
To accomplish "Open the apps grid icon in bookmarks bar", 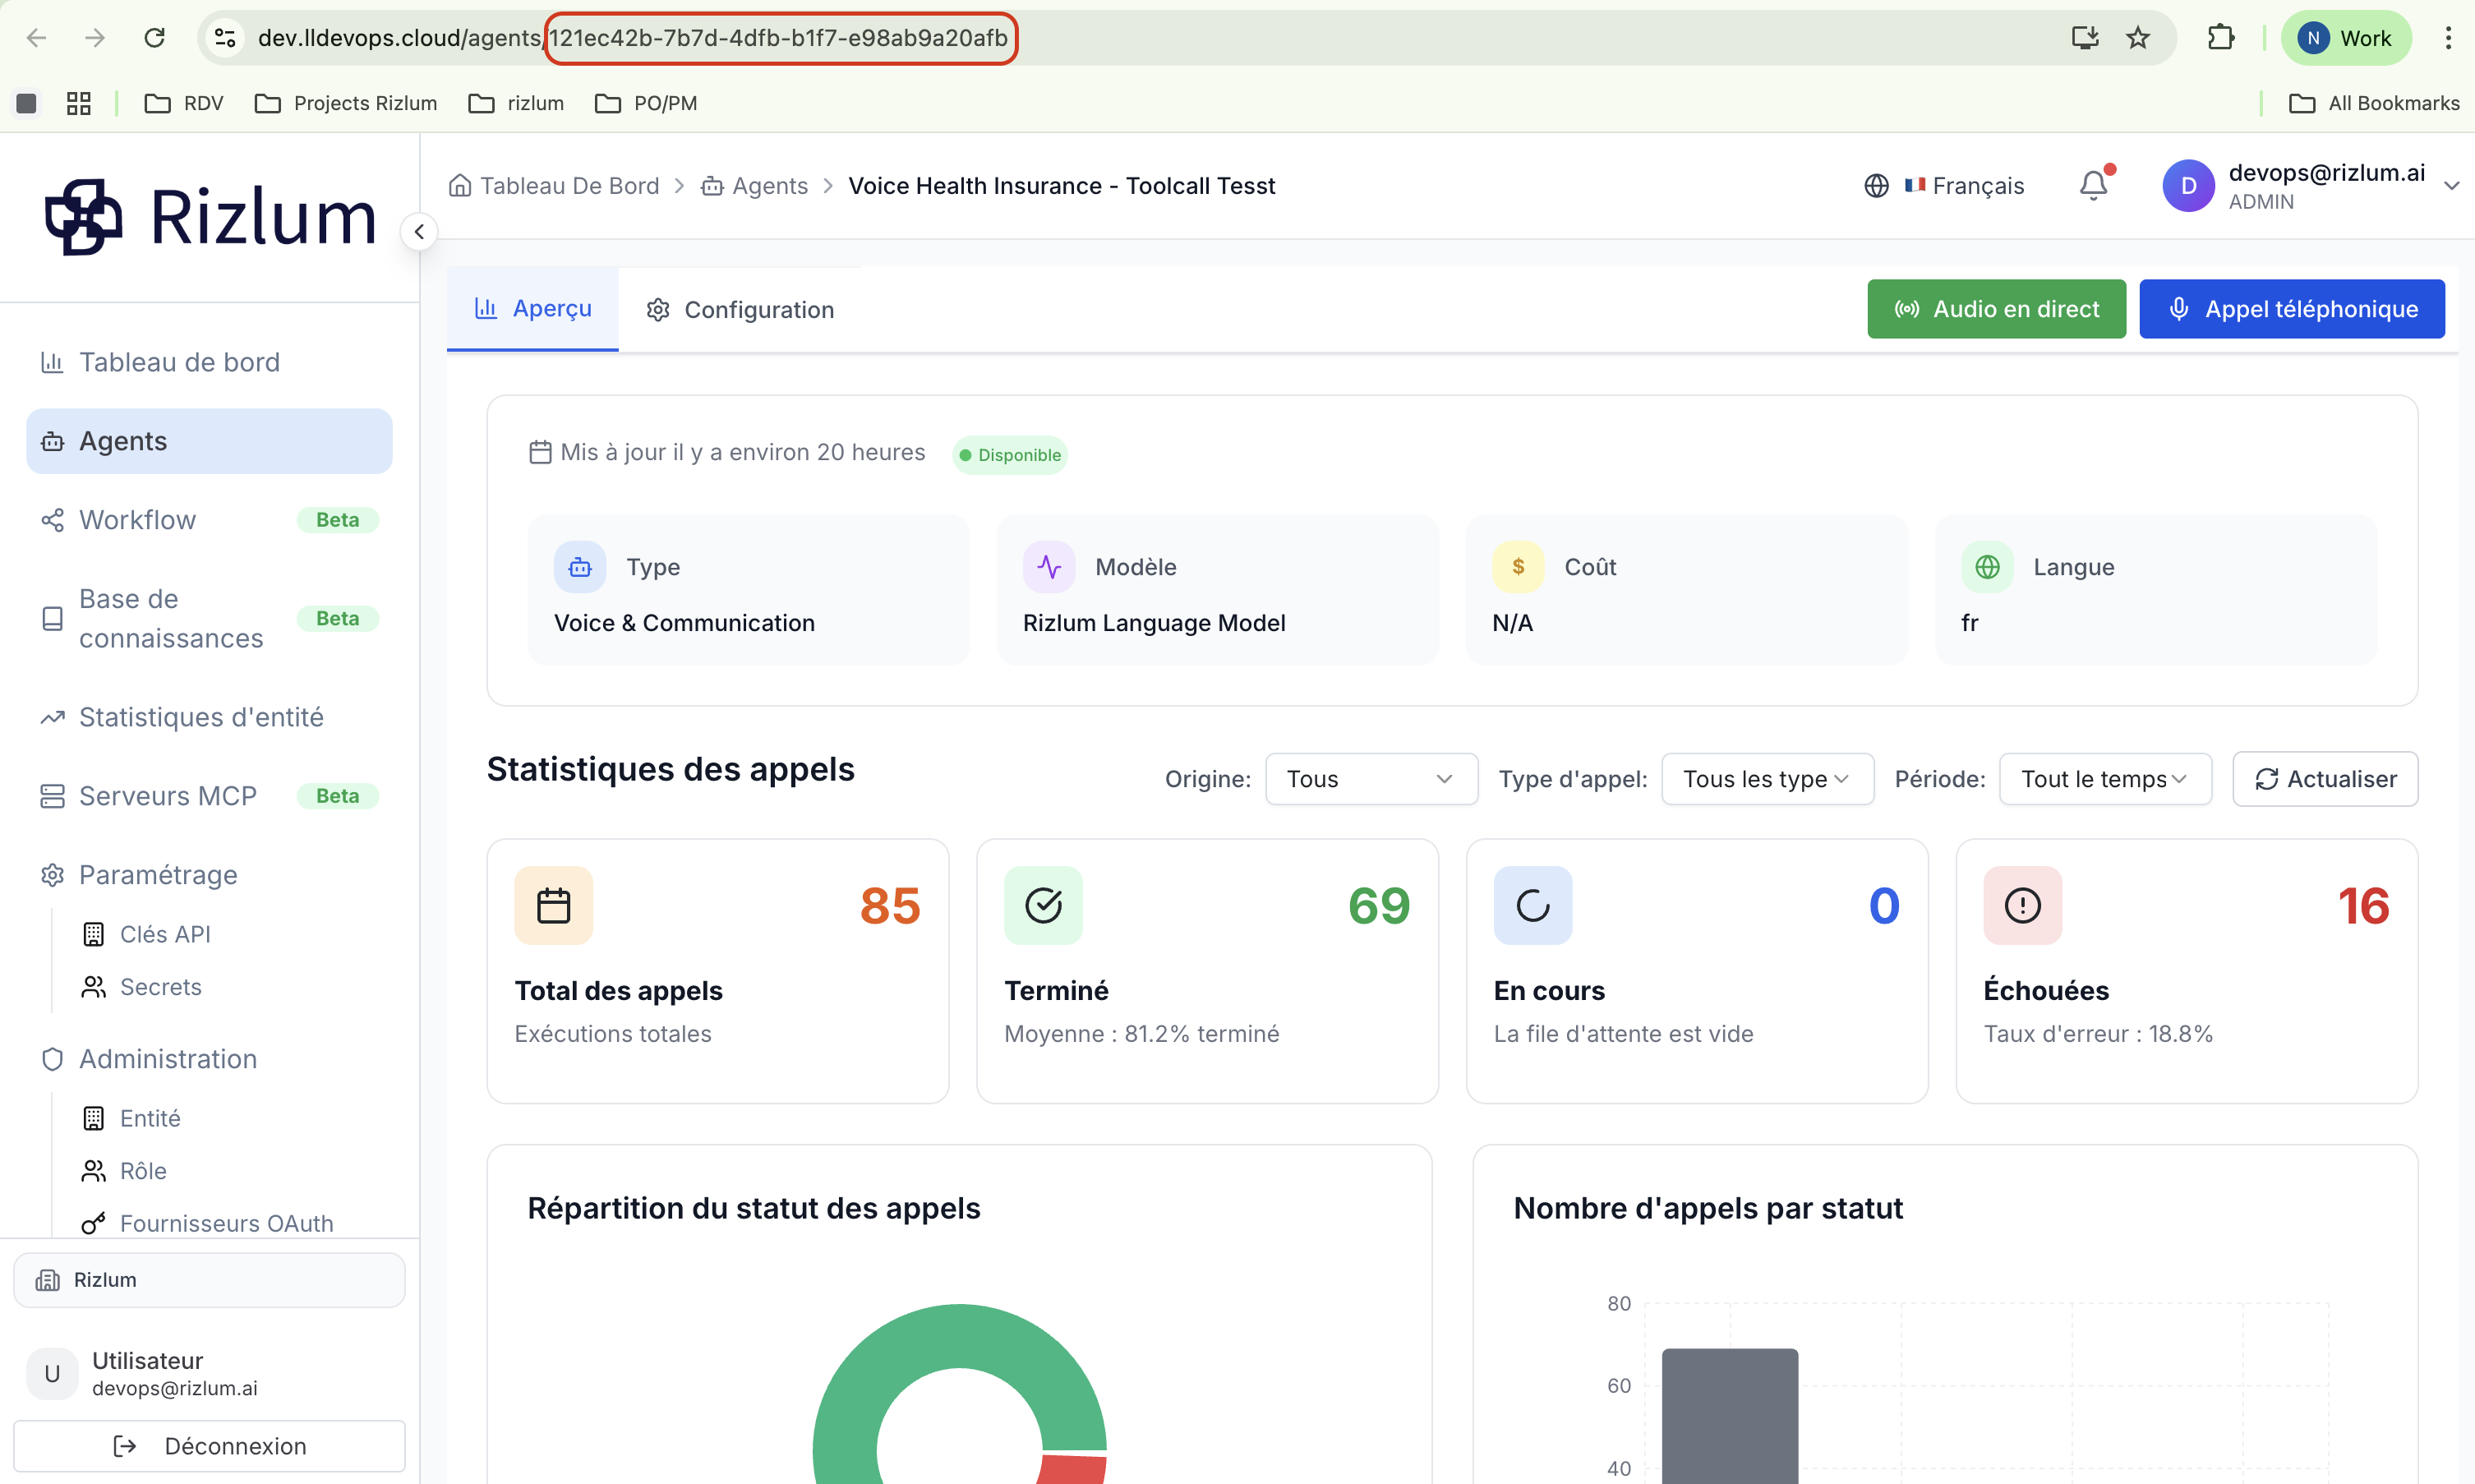I will coord(79,103).
